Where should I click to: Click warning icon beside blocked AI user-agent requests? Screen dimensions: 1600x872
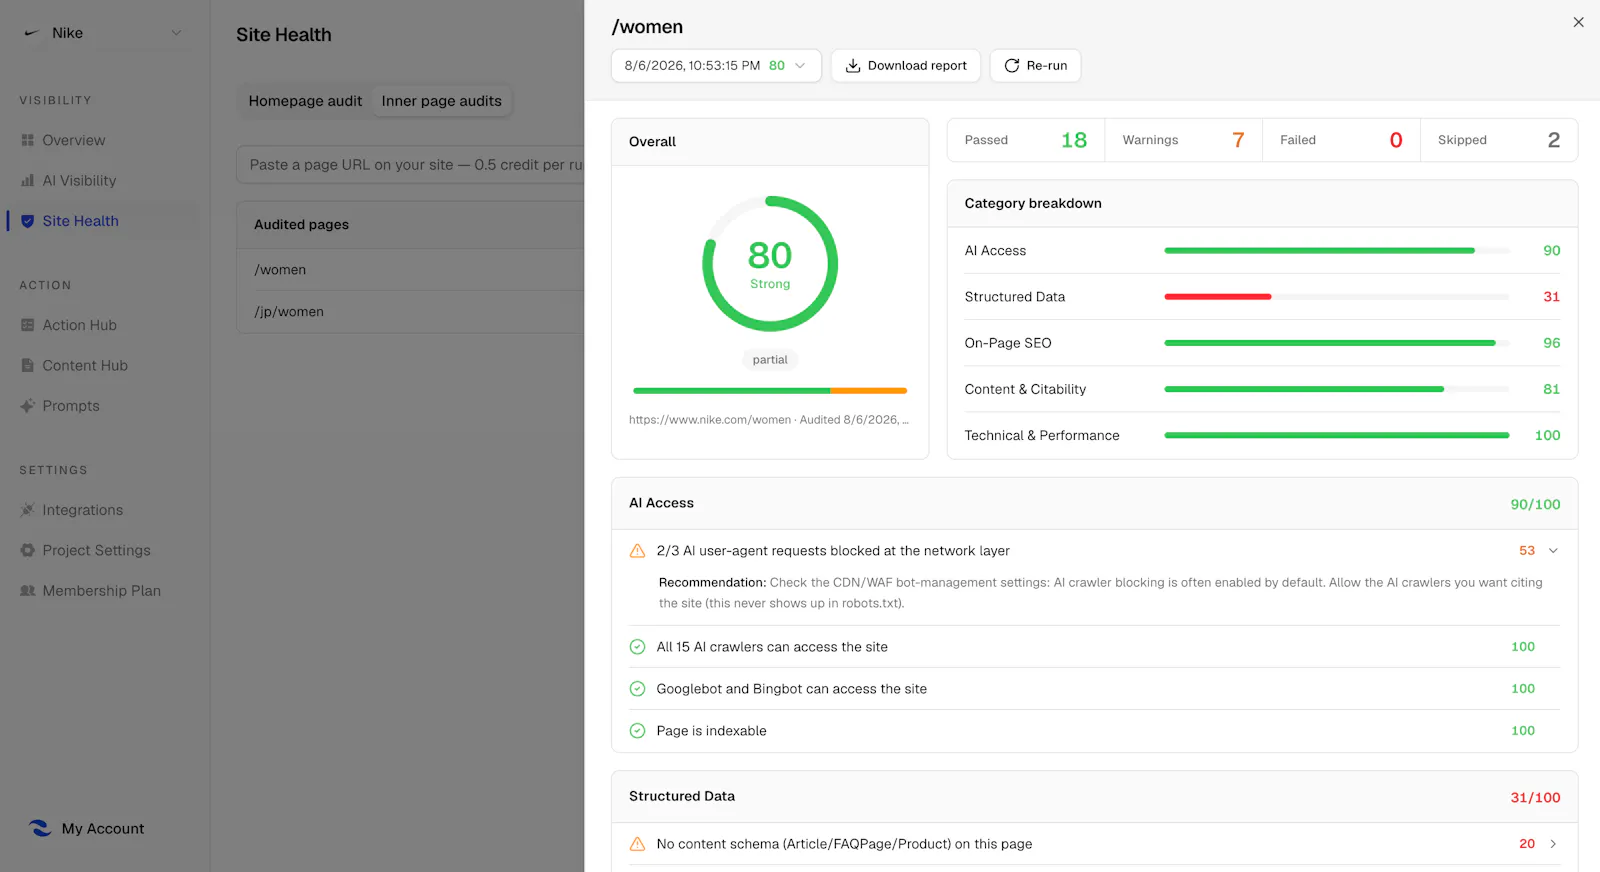coord(637,551)
